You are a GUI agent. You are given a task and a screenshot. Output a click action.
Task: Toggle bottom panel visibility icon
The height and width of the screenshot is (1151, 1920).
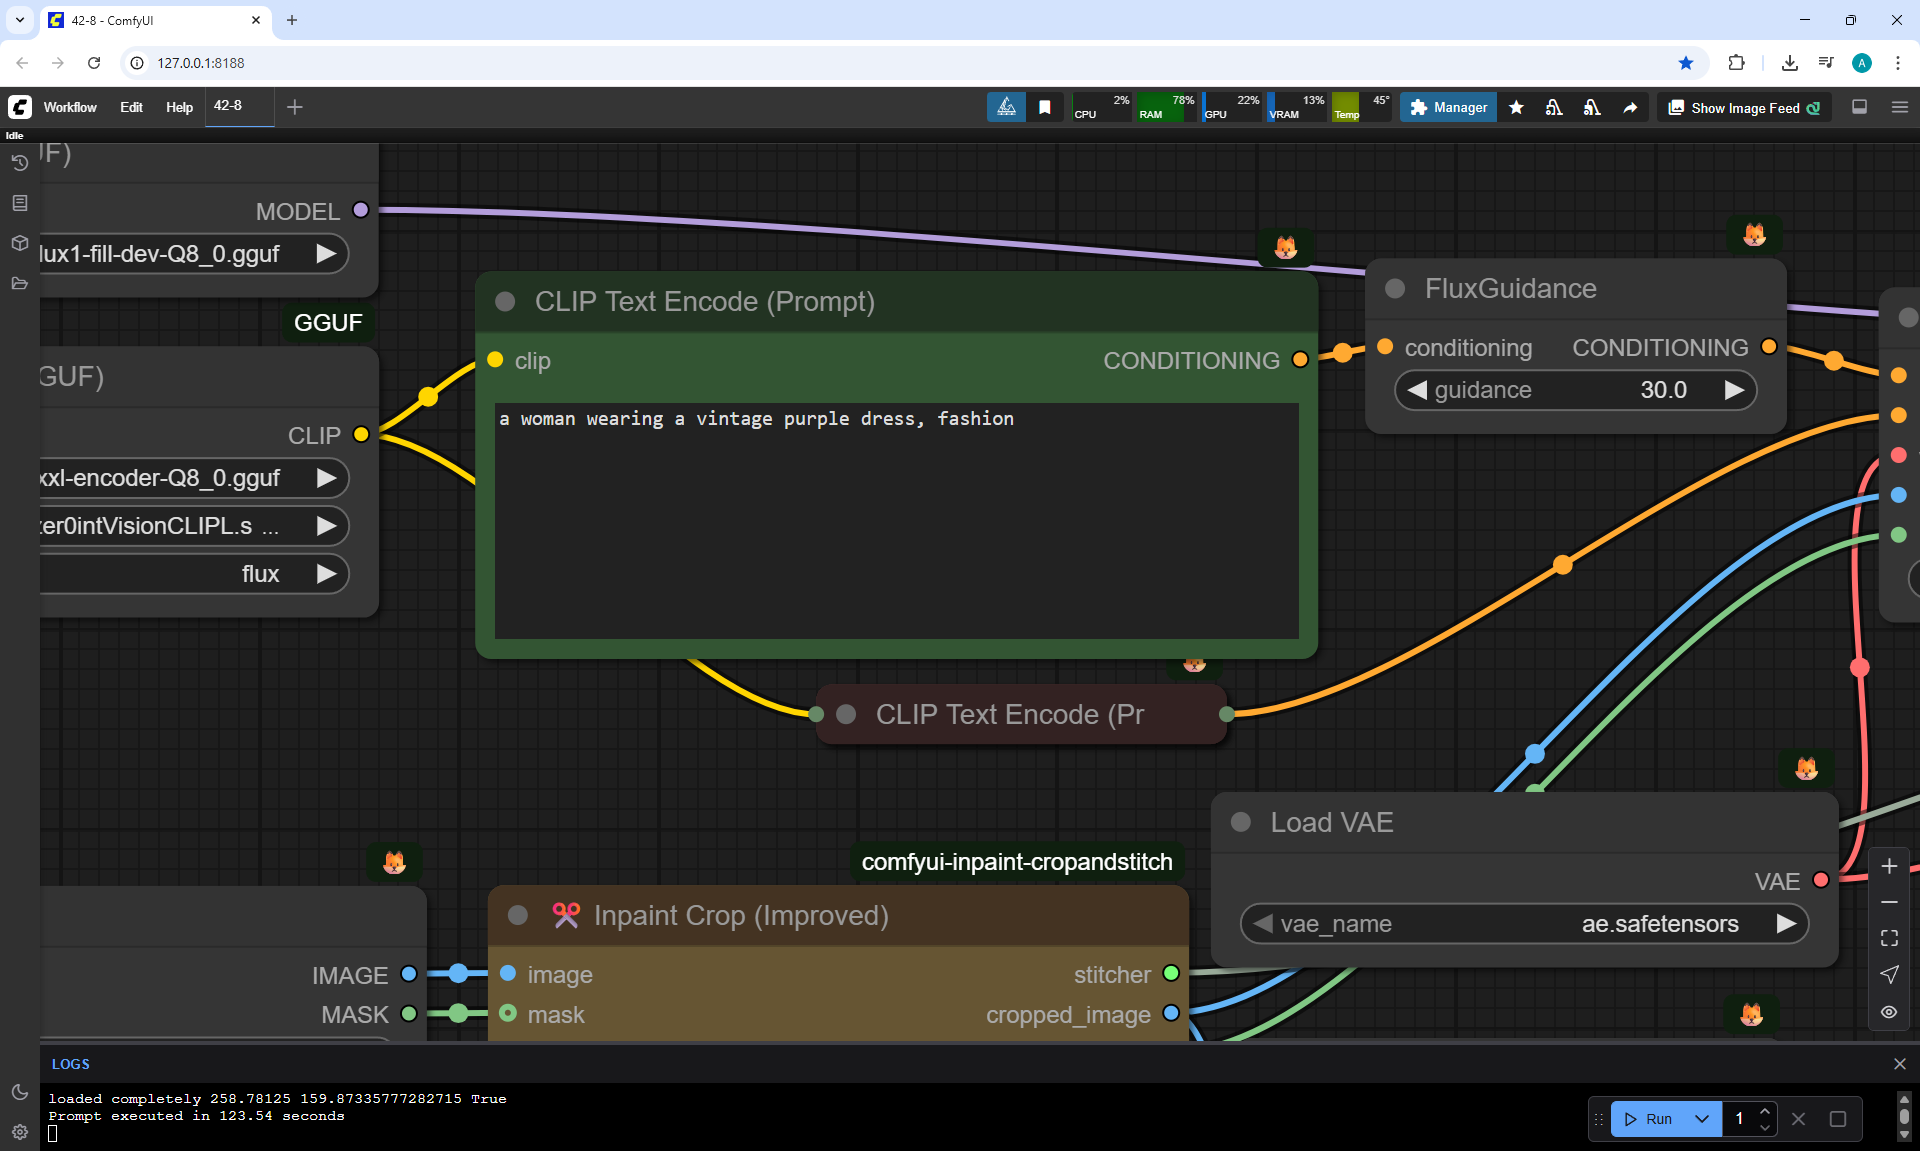click(1859, 107)
